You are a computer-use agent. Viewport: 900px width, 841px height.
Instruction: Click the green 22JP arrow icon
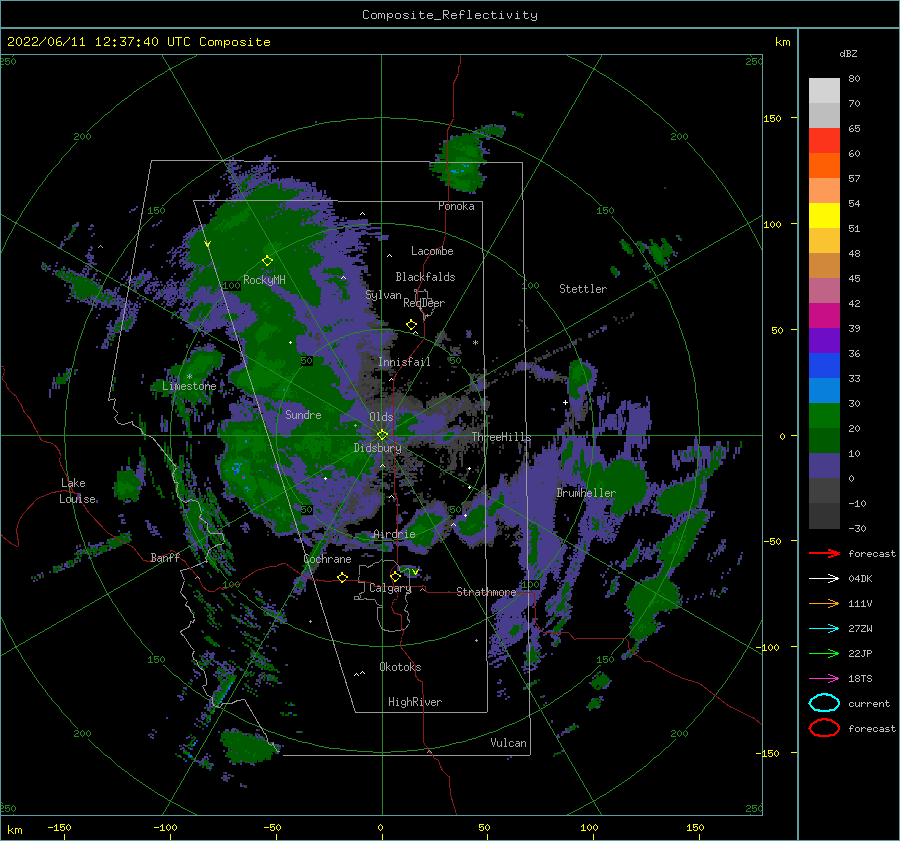[x=824, y=653]
